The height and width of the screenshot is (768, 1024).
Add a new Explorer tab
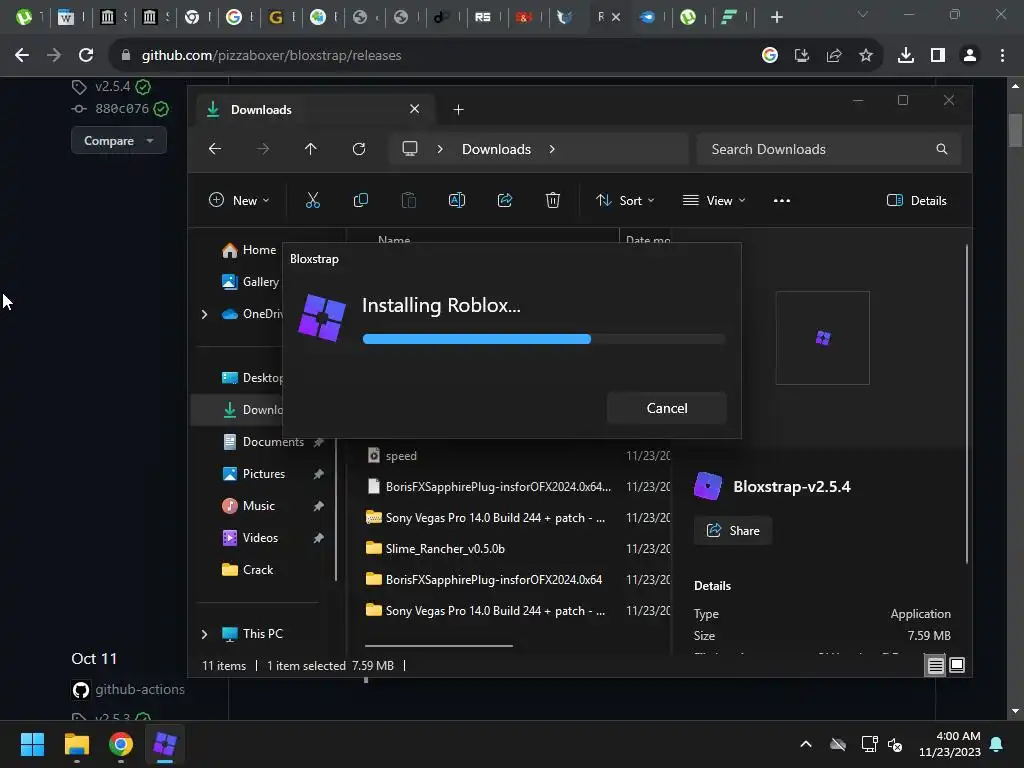(458, 110)
